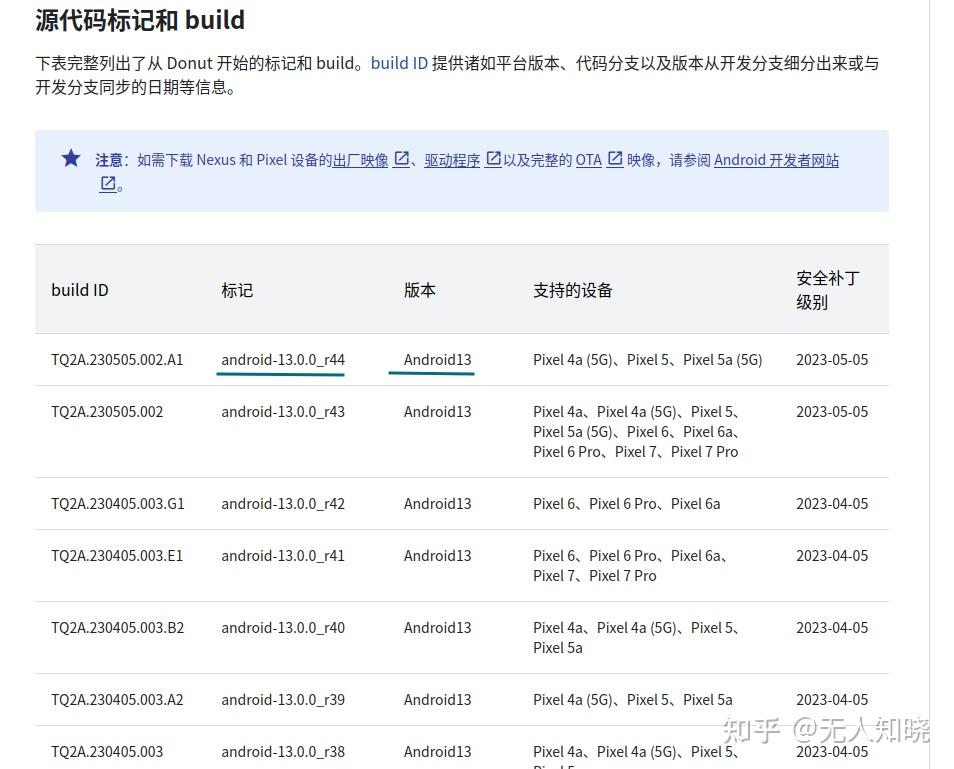Click the external-link icon beside 出厂映像
954x769 pixels.
[x=401, y=158]
